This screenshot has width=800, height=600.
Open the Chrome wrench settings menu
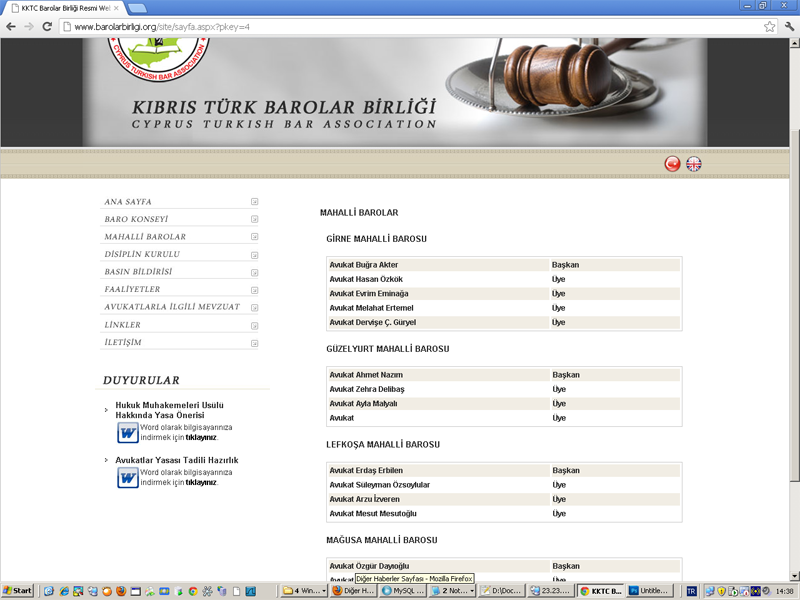point(789,27)
